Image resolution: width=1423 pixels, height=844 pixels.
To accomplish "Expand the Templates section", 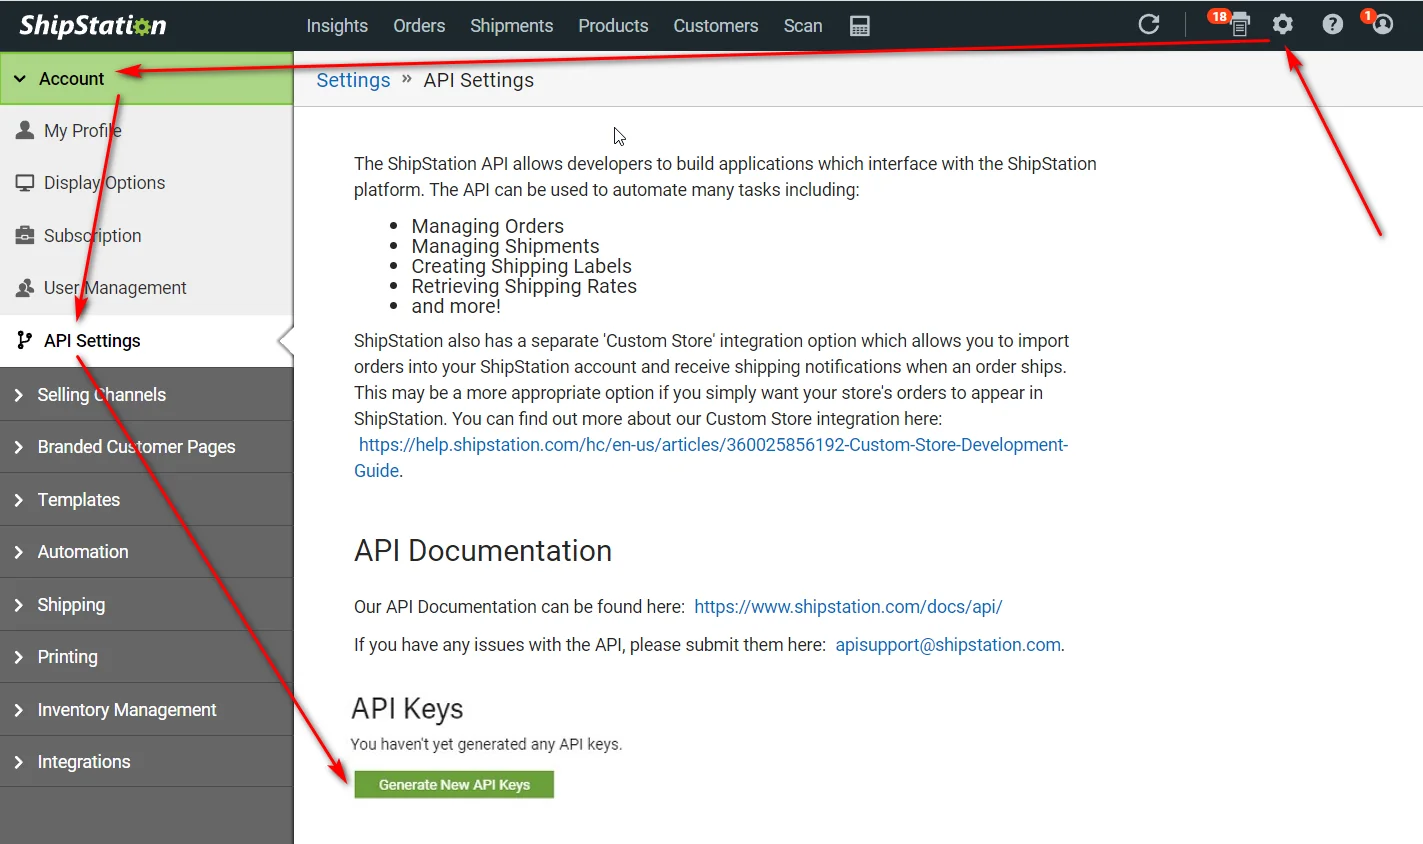I will tap(146, 499).
